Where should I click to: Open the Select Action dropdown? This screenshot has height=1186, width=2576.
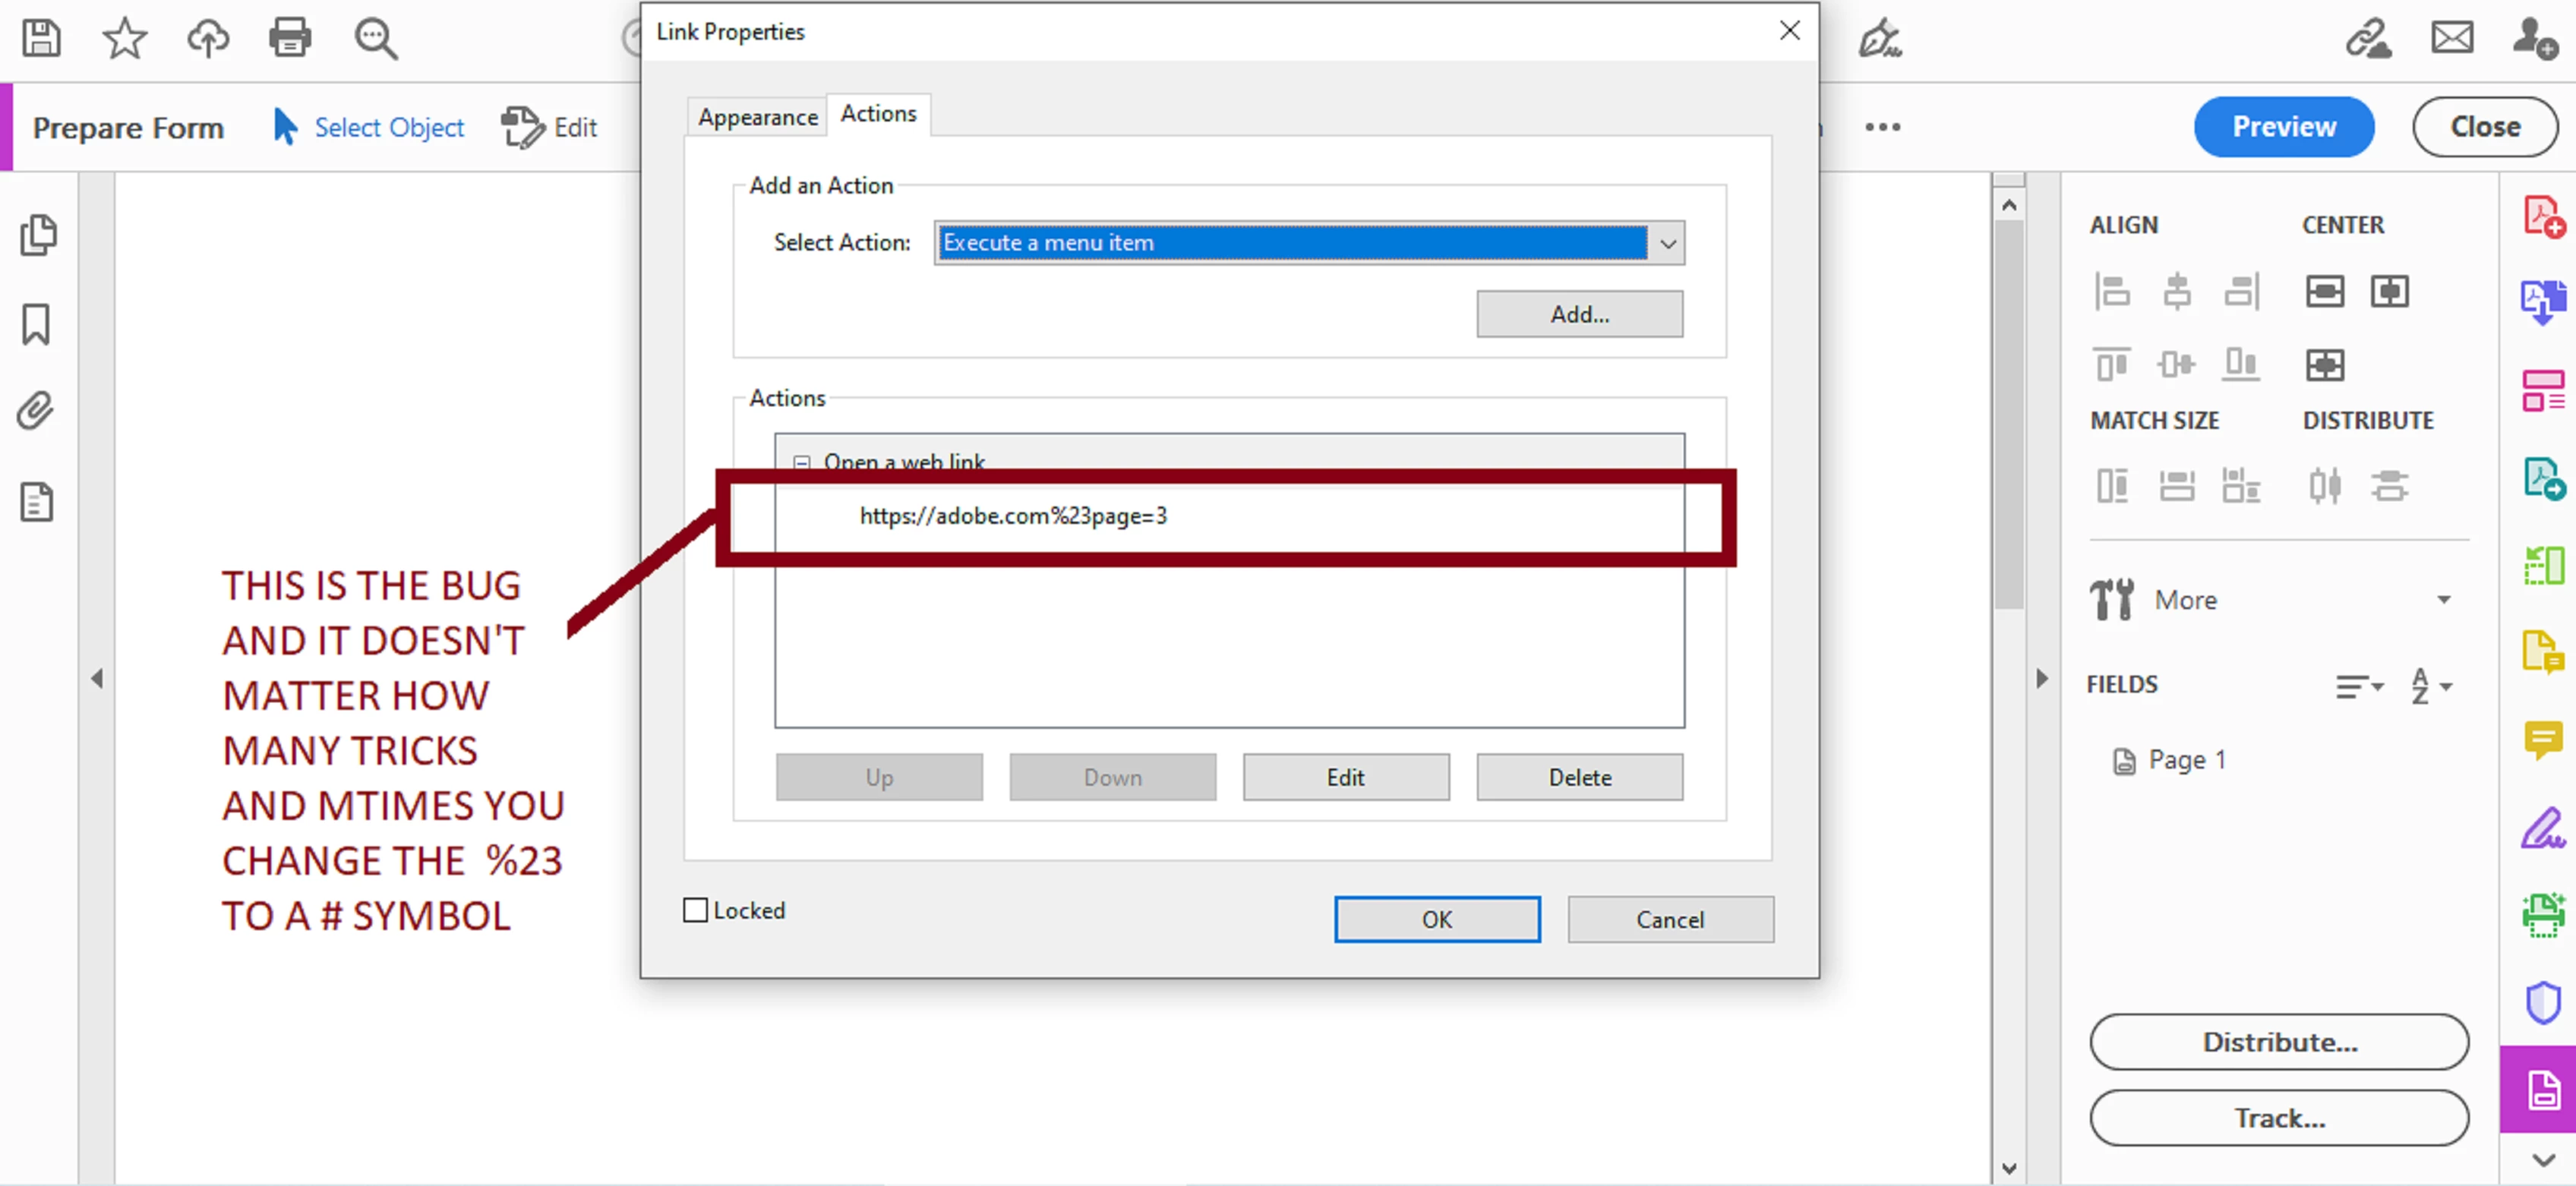pos(1667,243)
